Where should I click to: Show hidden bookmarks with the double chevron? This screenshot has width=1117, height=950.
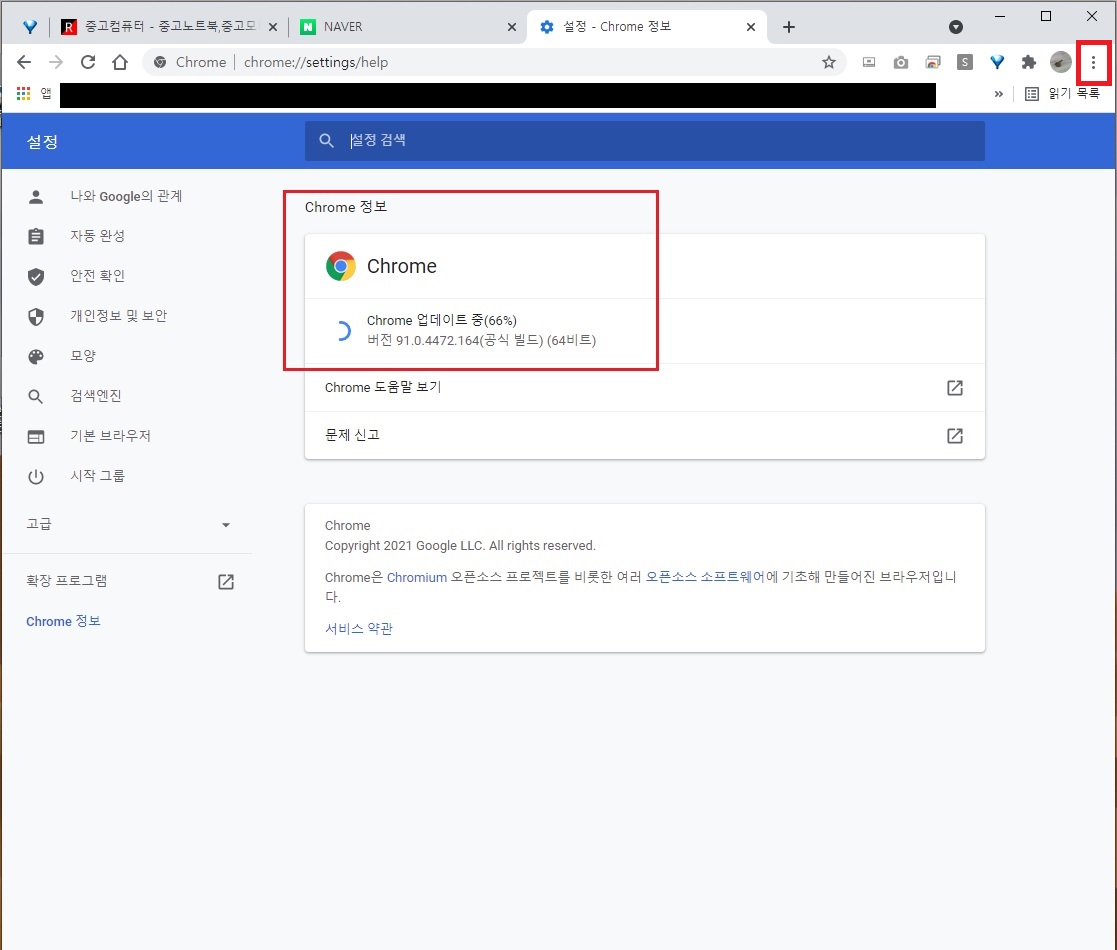tap(999, 94)
